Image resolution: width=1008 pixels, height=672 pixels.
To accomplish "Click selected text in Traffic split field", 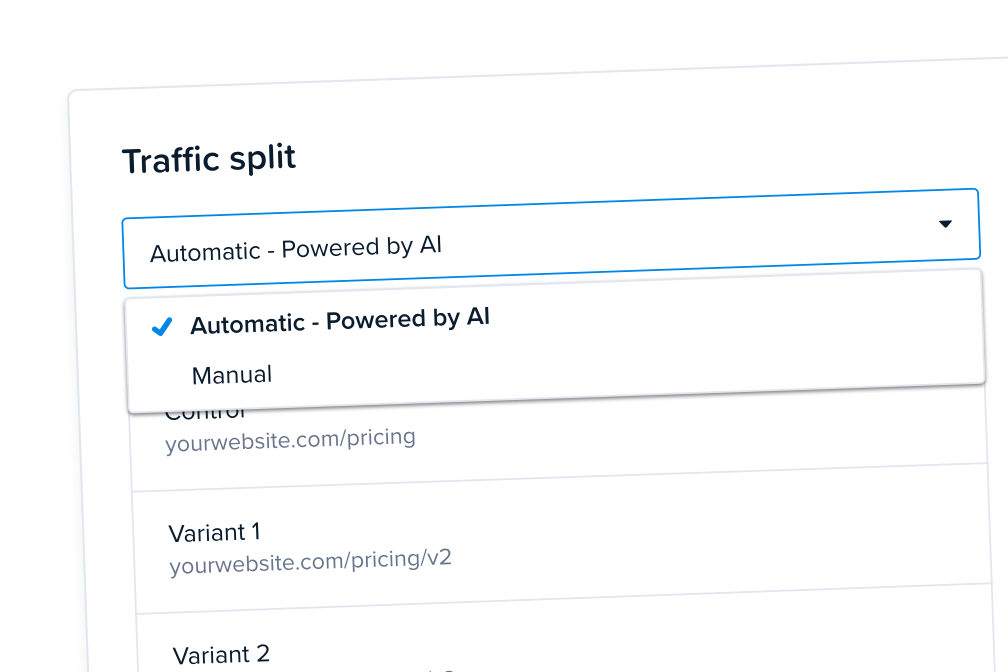I will coord(296,249).
